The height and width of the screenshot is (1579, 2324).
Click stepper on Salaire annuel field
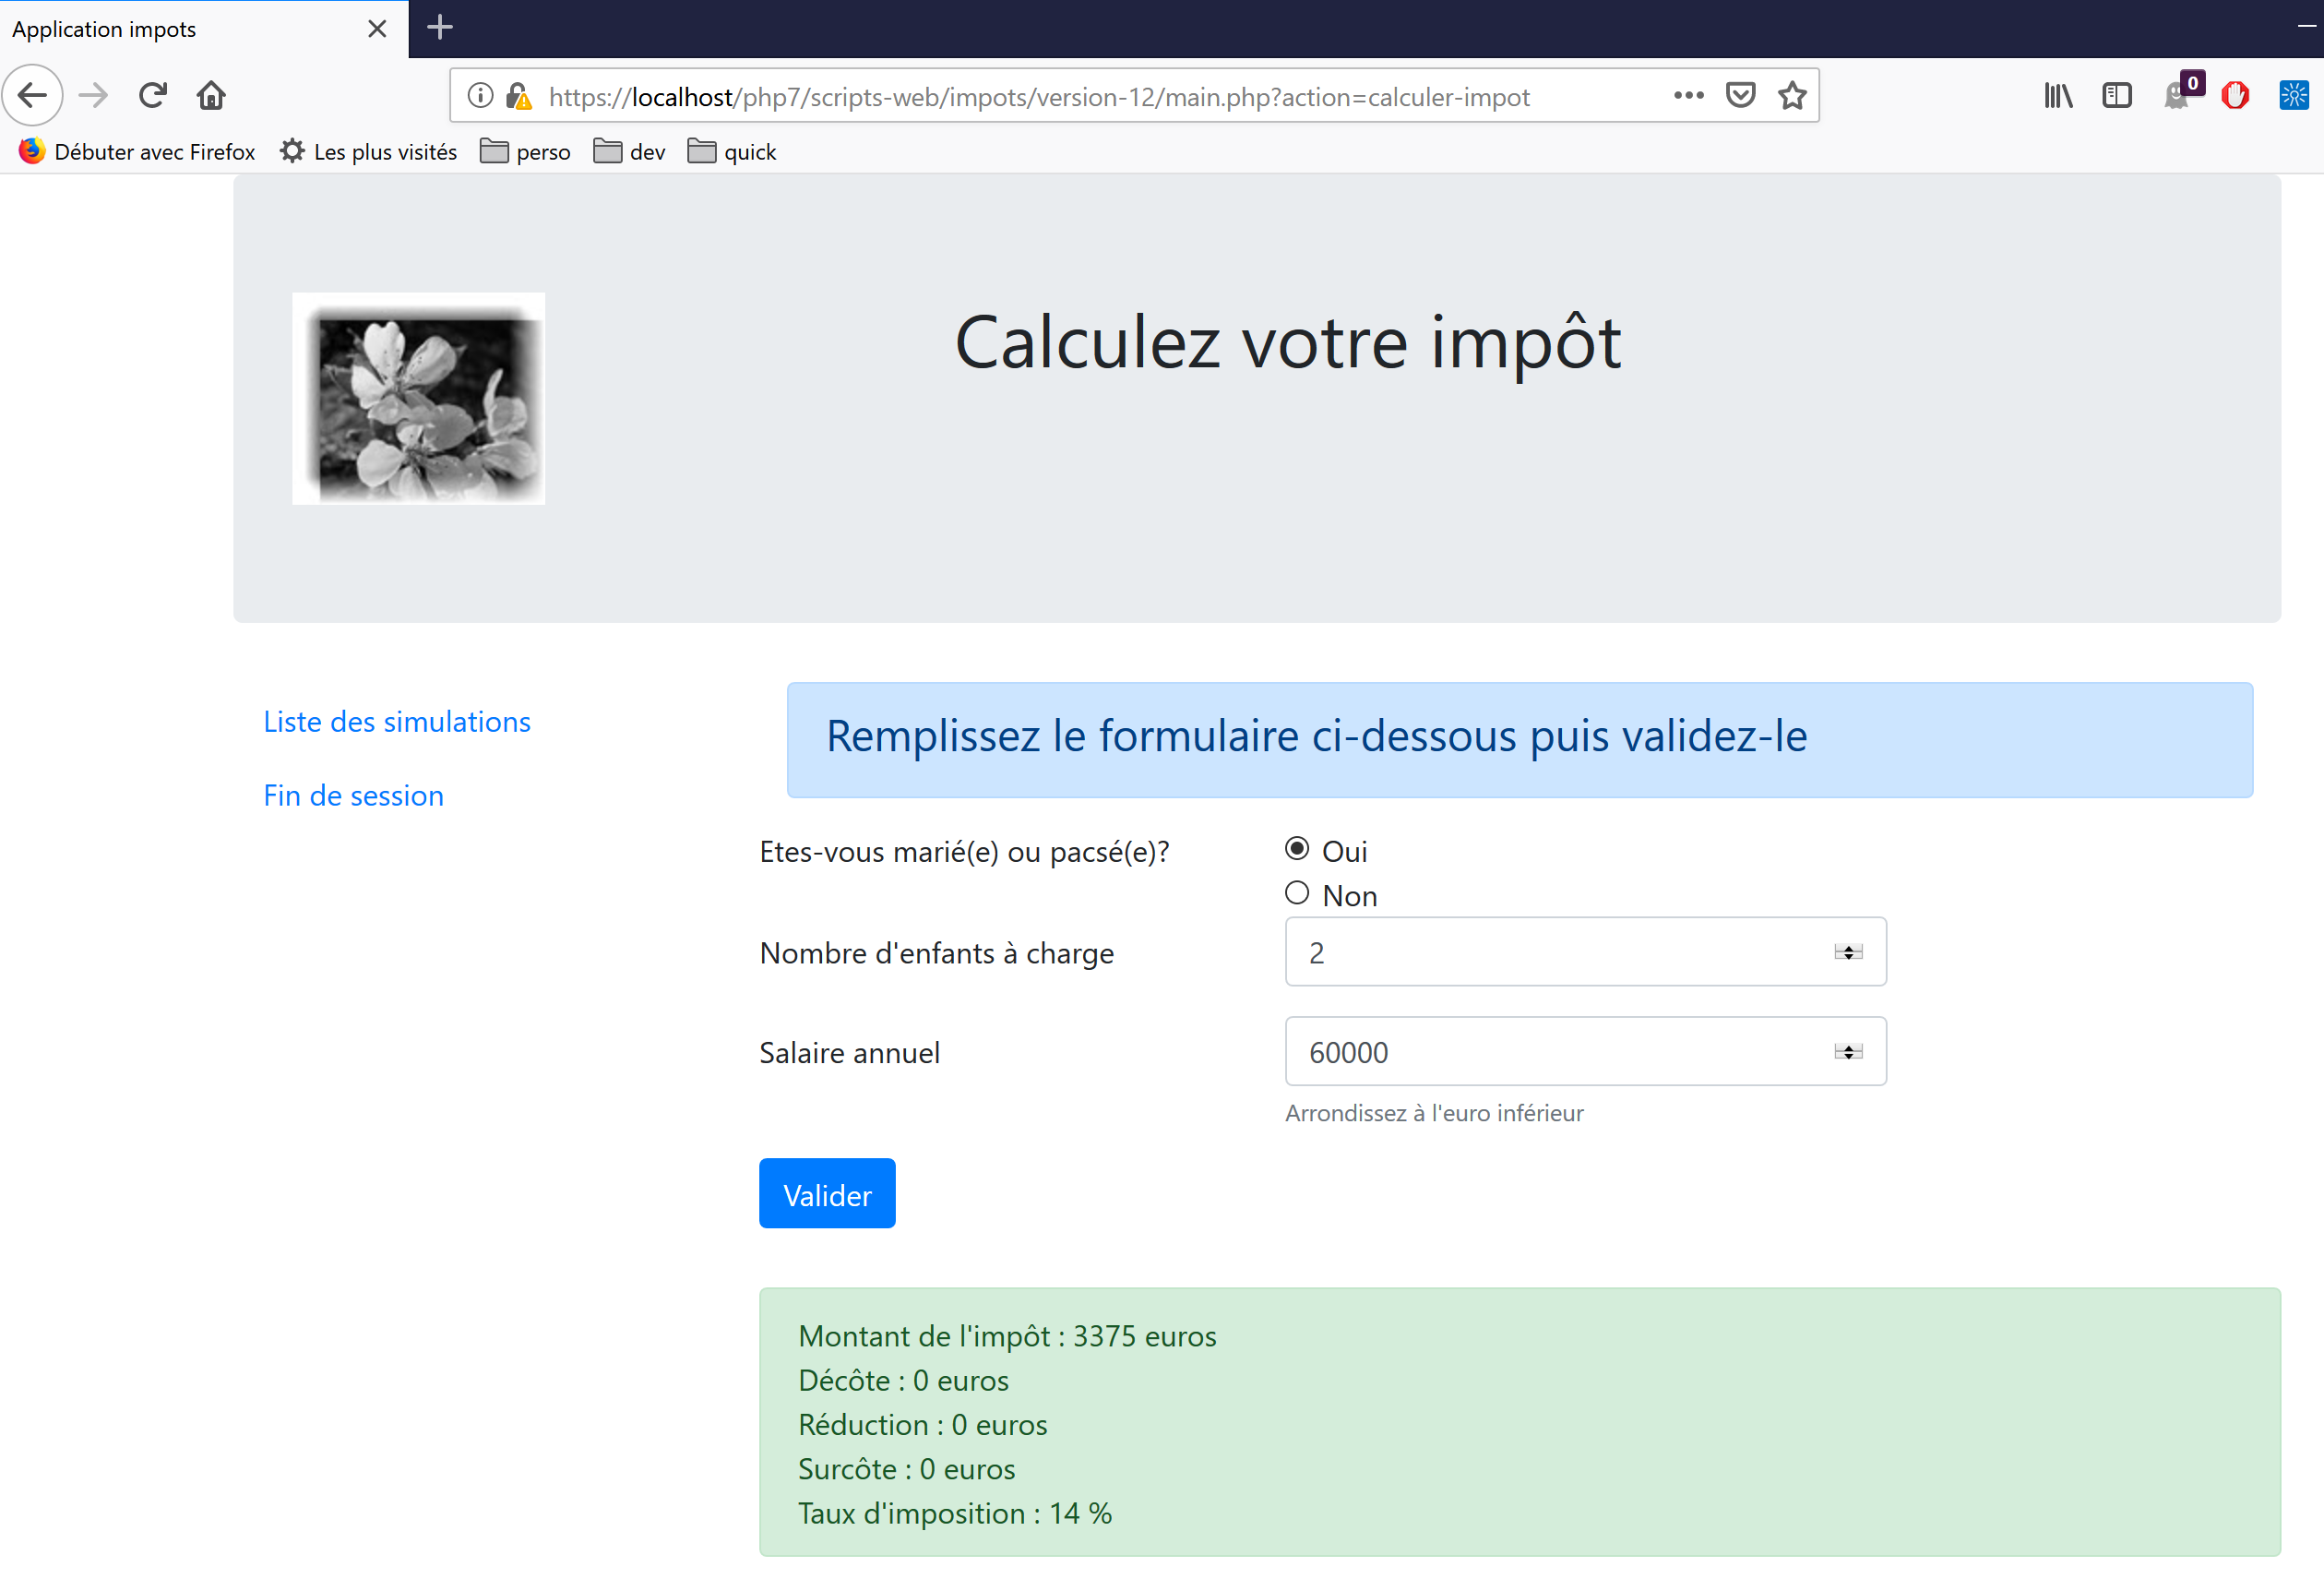[1847, 1052]
